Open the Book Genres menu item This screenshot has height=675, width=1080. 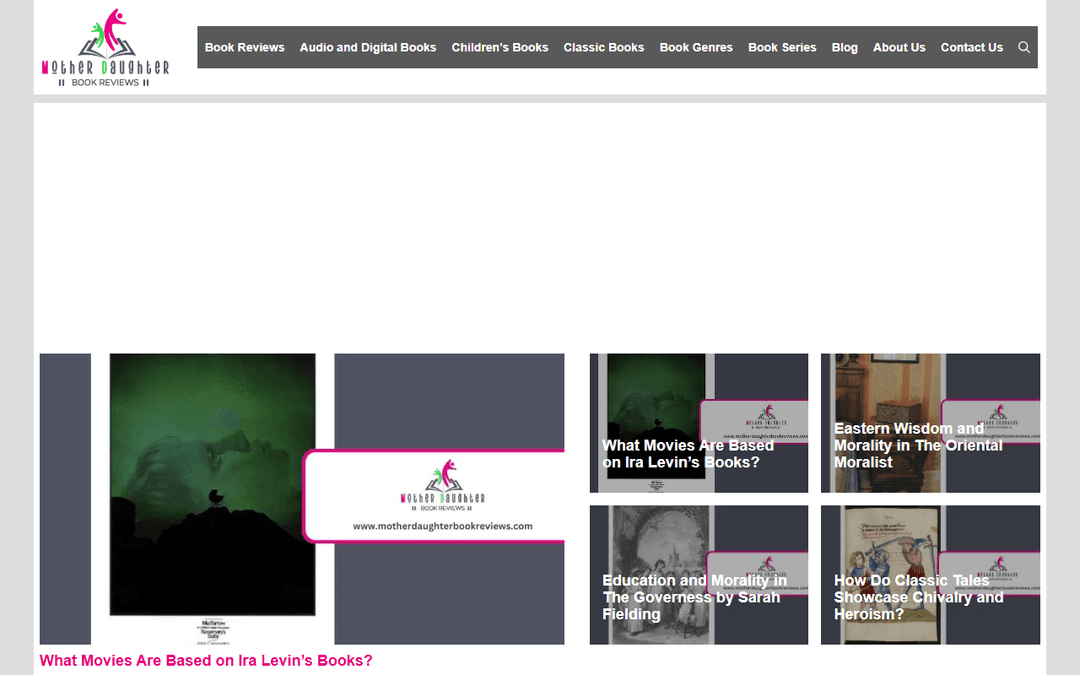pyautogui.click(x=696, y=48)
